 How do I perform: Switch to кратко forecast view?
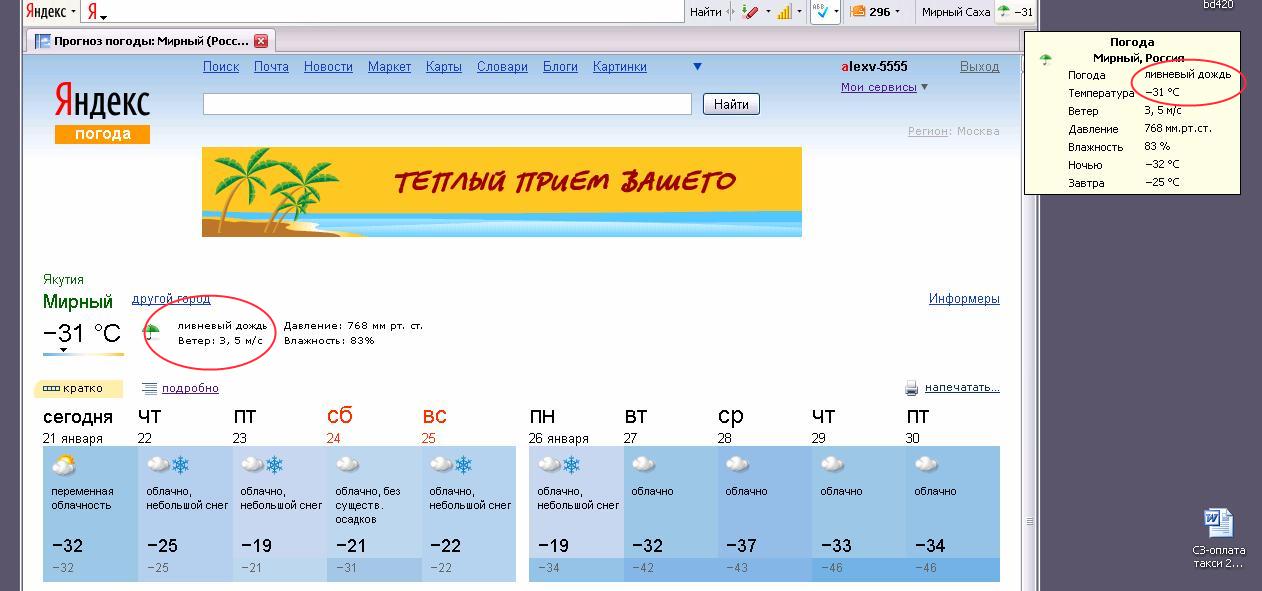(x=78, y=388)
